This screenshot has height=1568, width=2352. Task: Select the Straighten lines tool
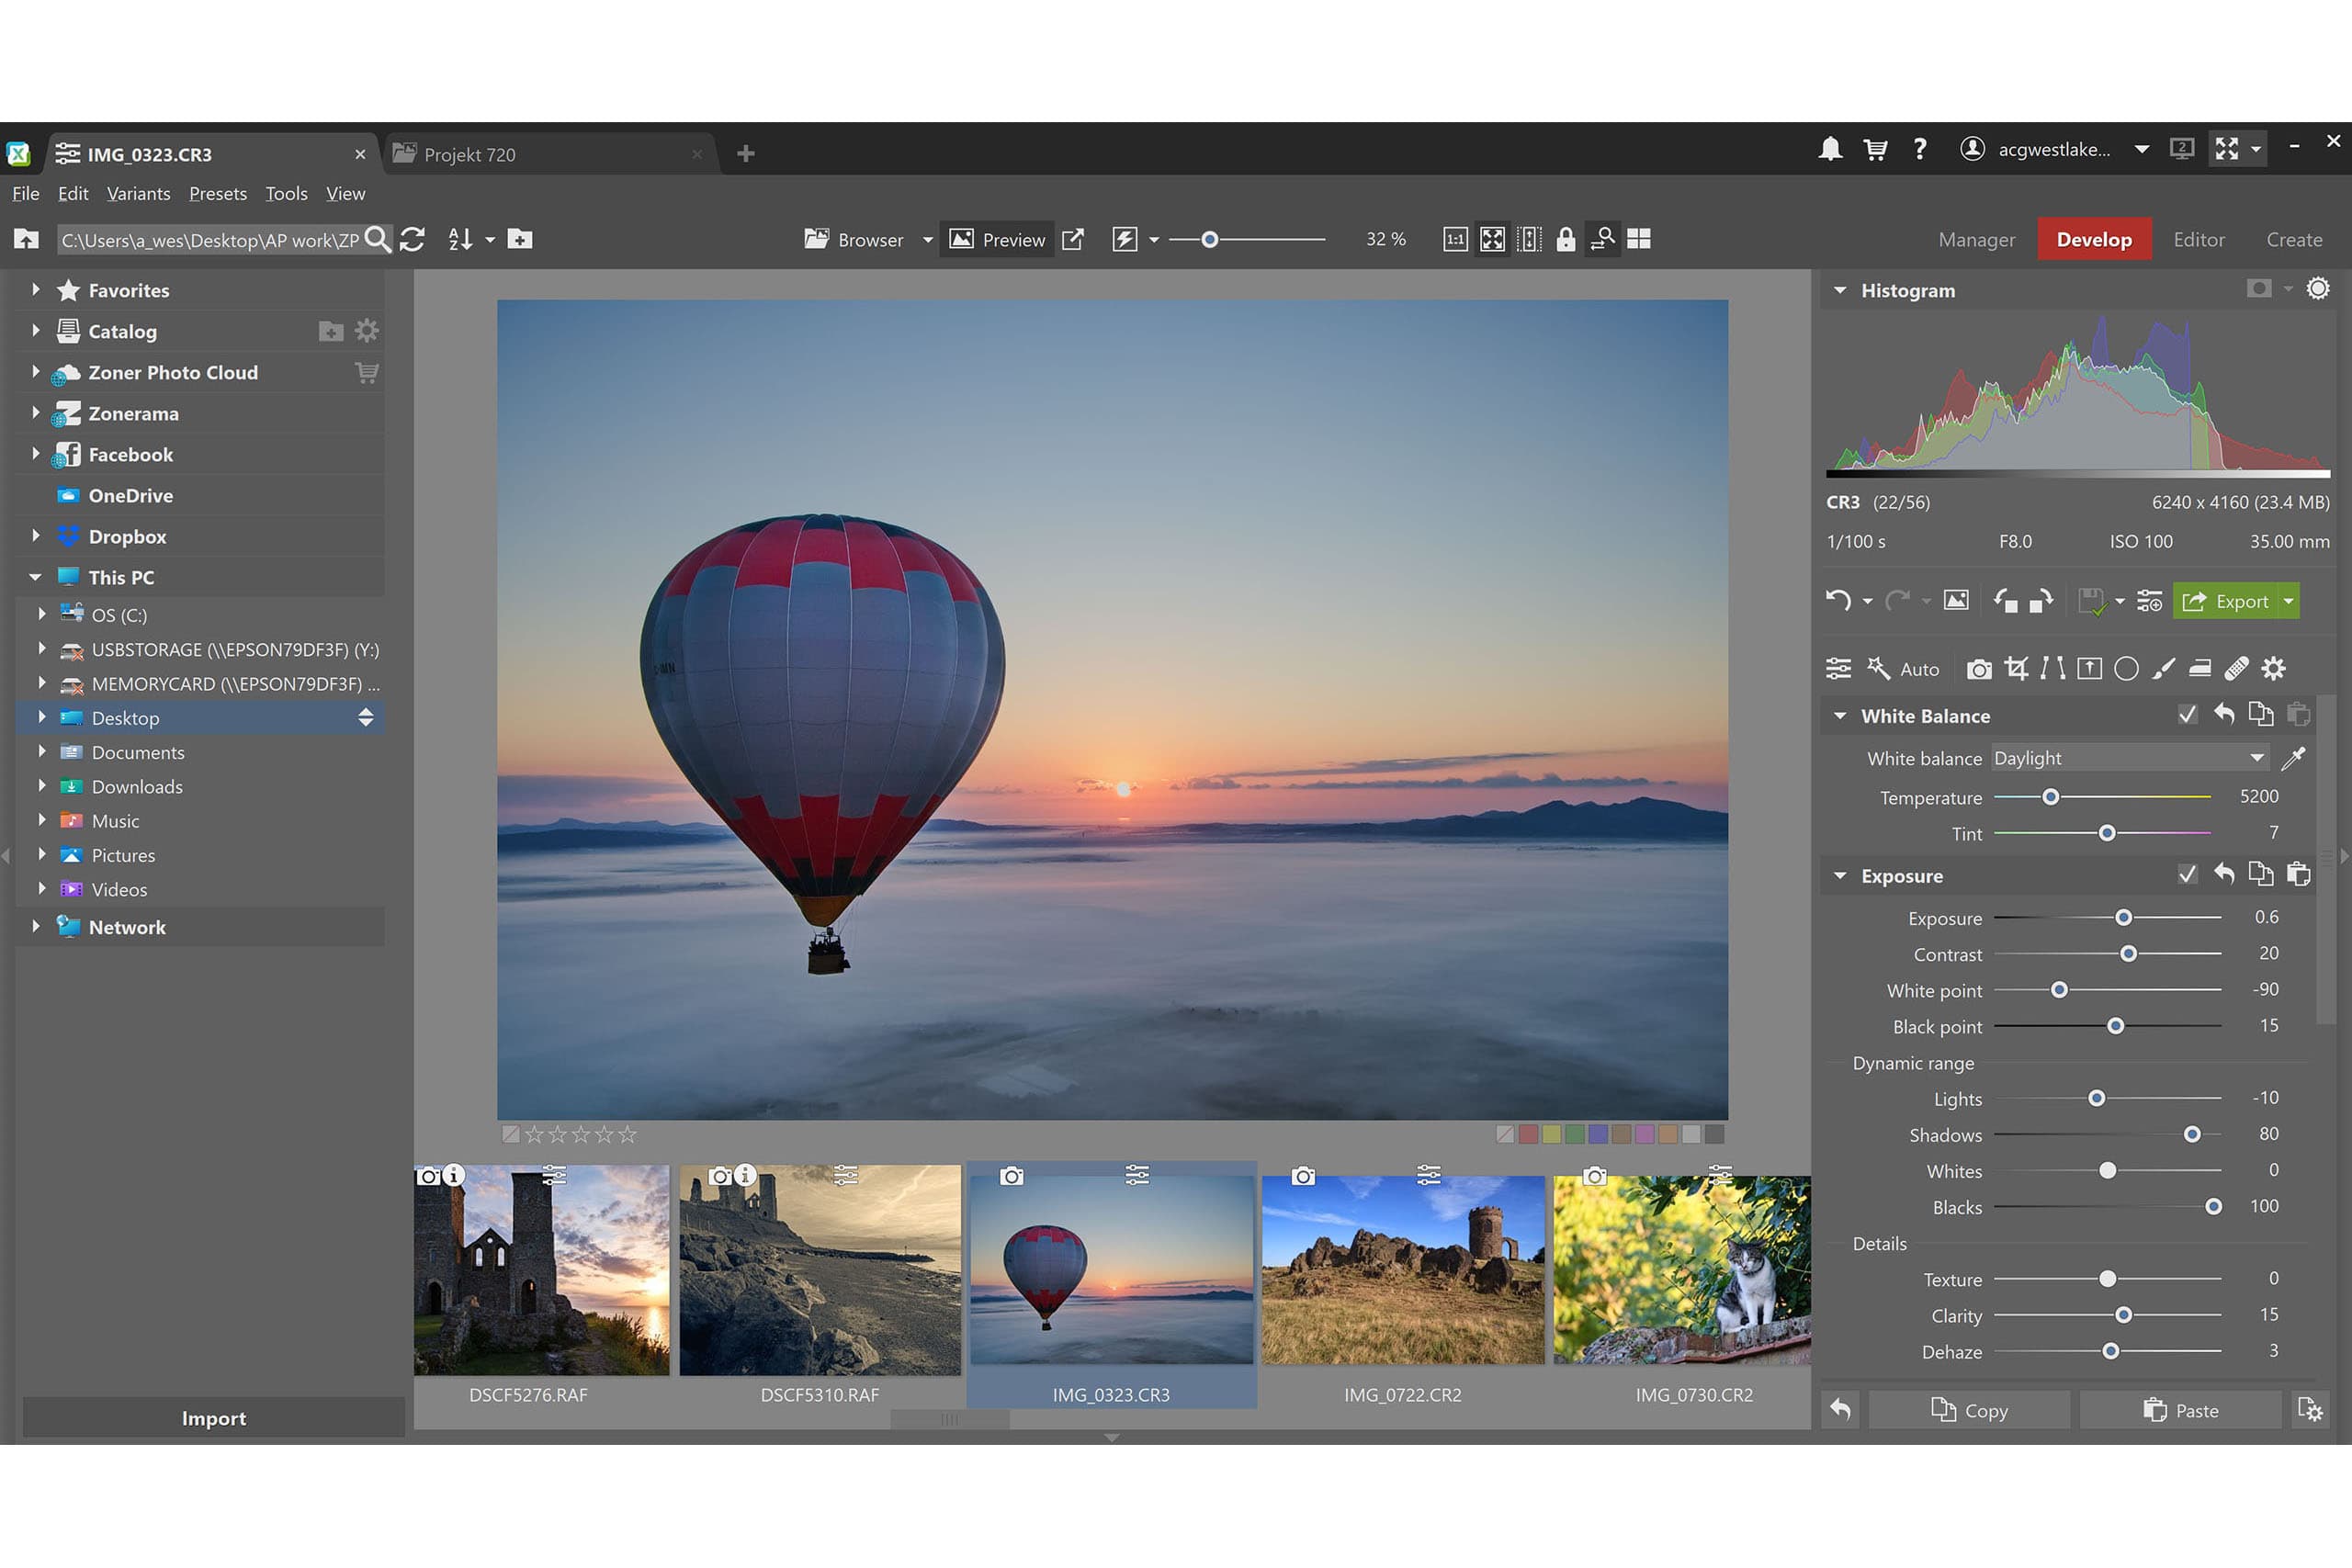[2052, 668]
